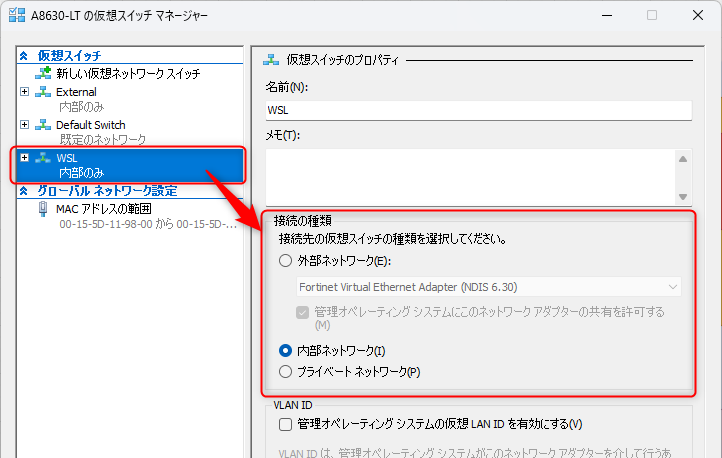722x458 pixels.
Task: Click the 名前(N) field containing WSL
Action: [478, 110]
